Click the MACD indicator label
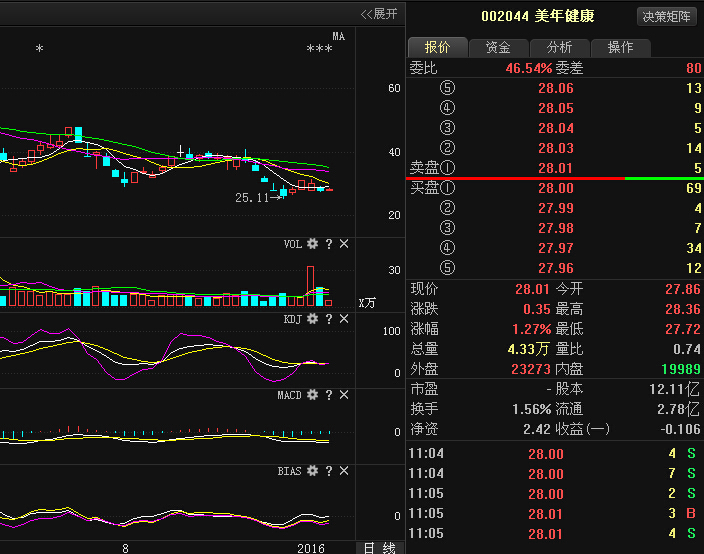Screen dimensions: 704x554 pyautogui.click(x=289, y=395)
